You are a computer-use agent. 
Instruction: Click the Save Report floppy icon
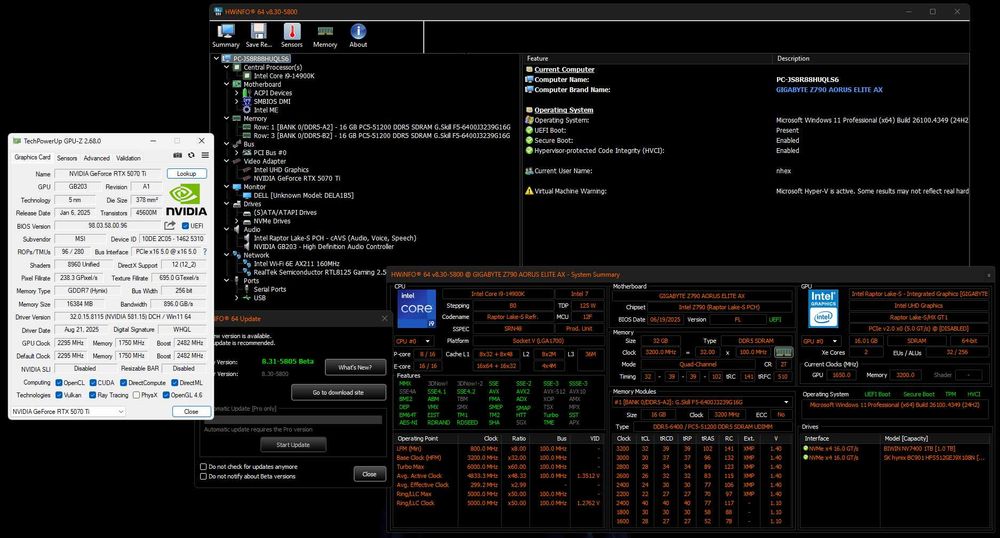click(258, 31)
